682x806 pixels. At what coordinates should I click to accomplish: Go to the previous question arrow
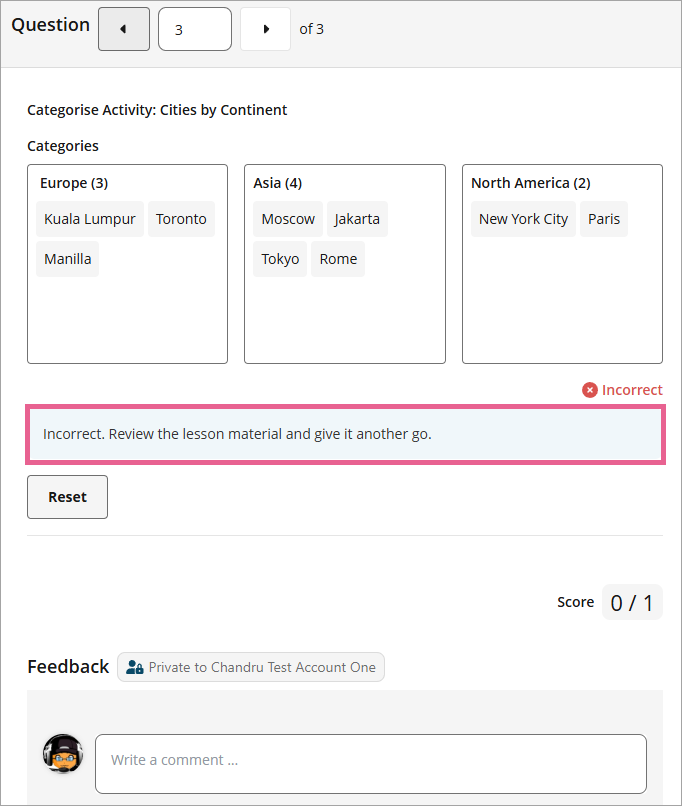click(x=124, y=29)
